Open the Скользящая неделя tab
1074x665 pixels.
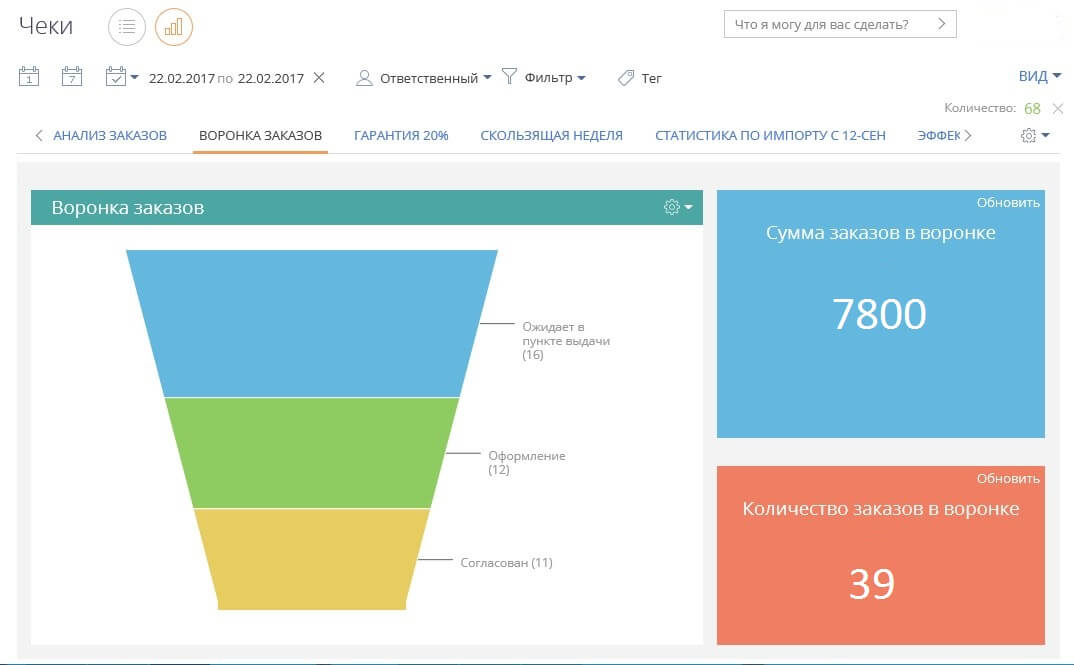tap(551, 136)
